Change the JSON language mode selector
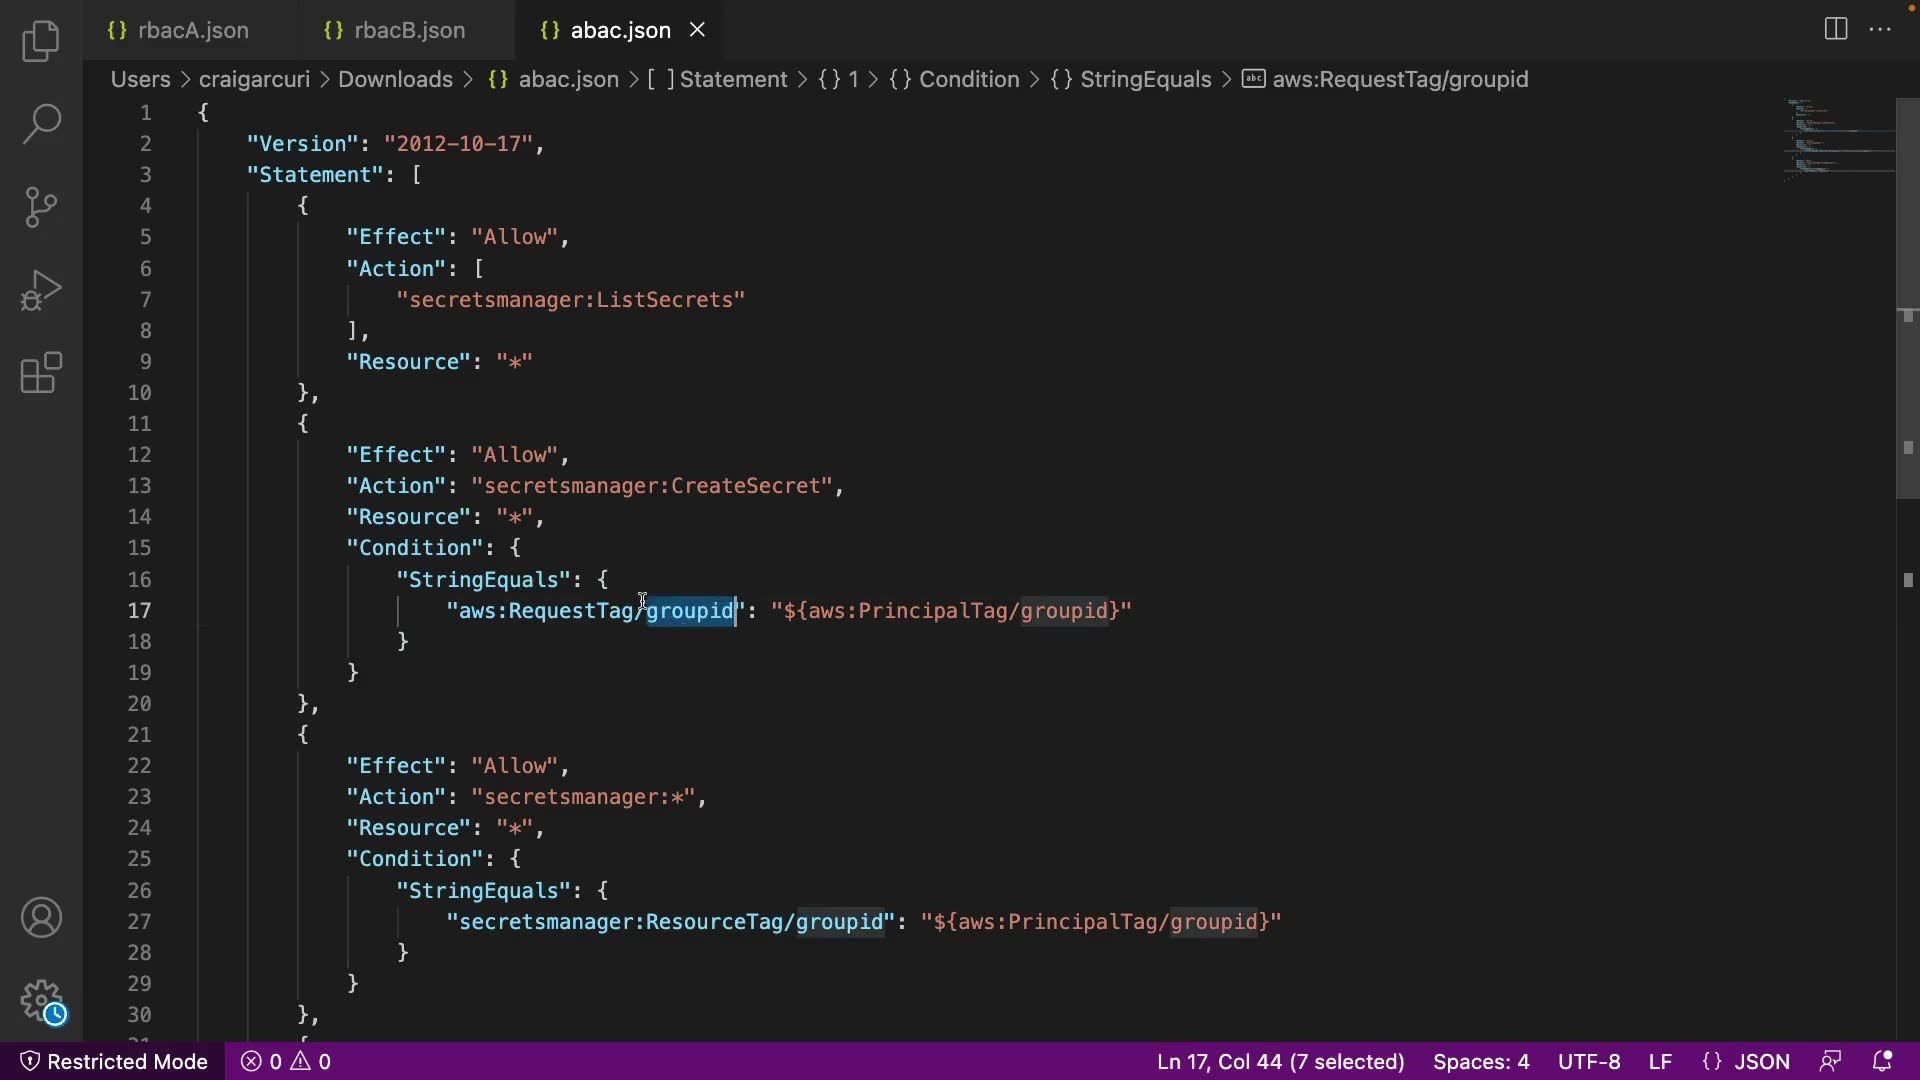The width and height of the screenshot is (1920, 1080). (x=1746, y=1061)
